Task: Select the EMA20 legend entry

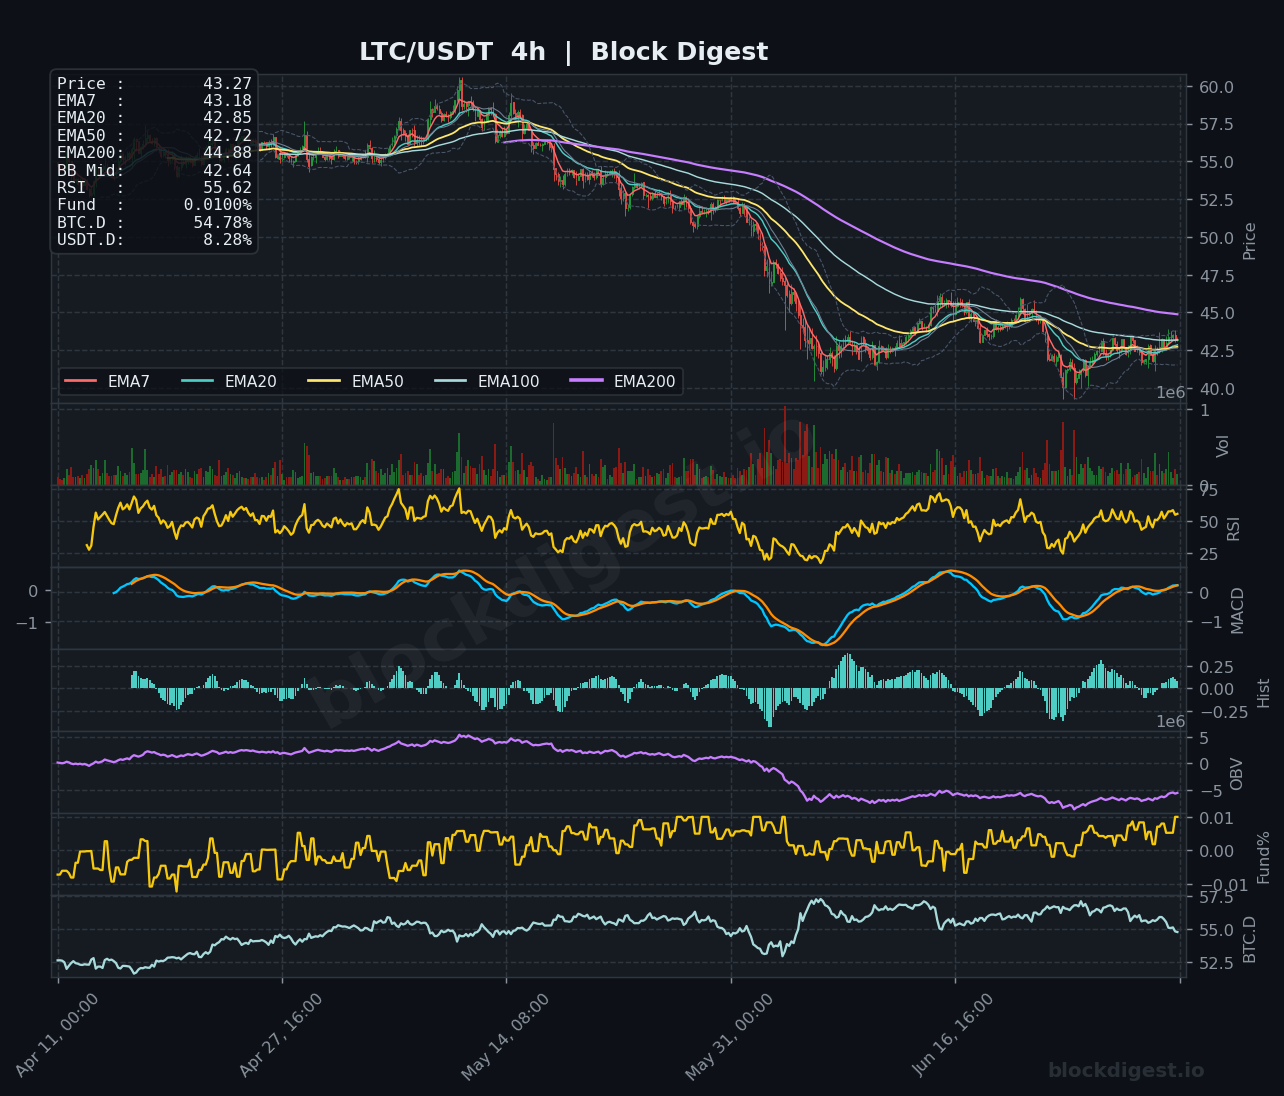Action: [x=229, y=381]
